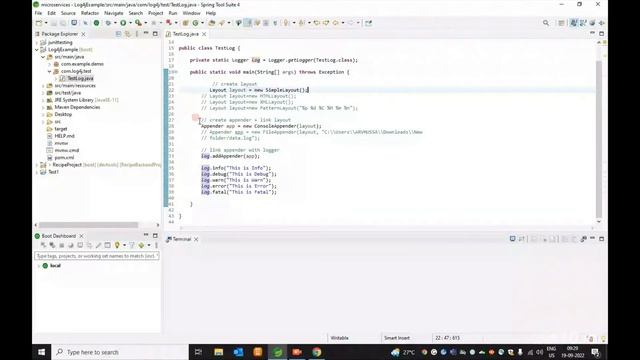Click the Boot Dashboard tag filter field
The width and height of the screenshot is (640, 360).
point(97,256)
